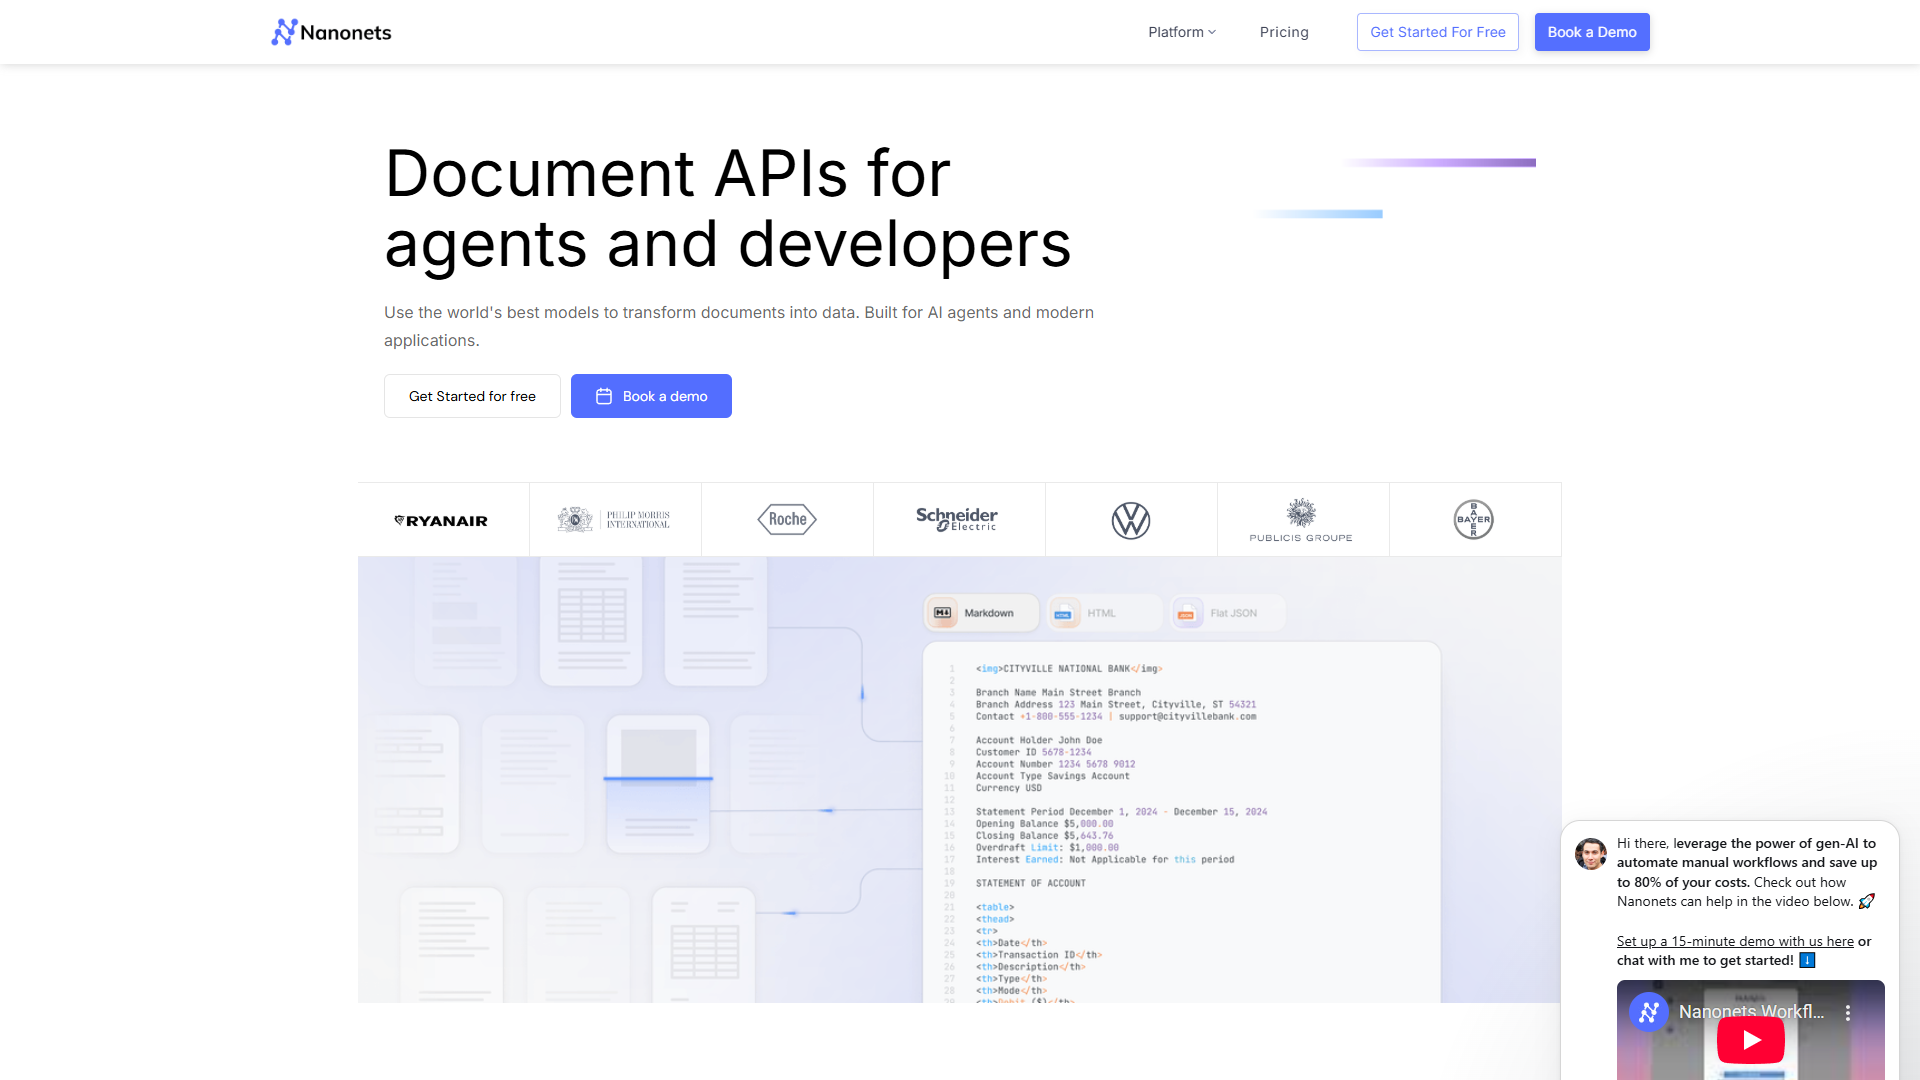Click the Cityville bank statement preview
The width and height of the screenshot is (1920, 1080).
(1180, 820)
